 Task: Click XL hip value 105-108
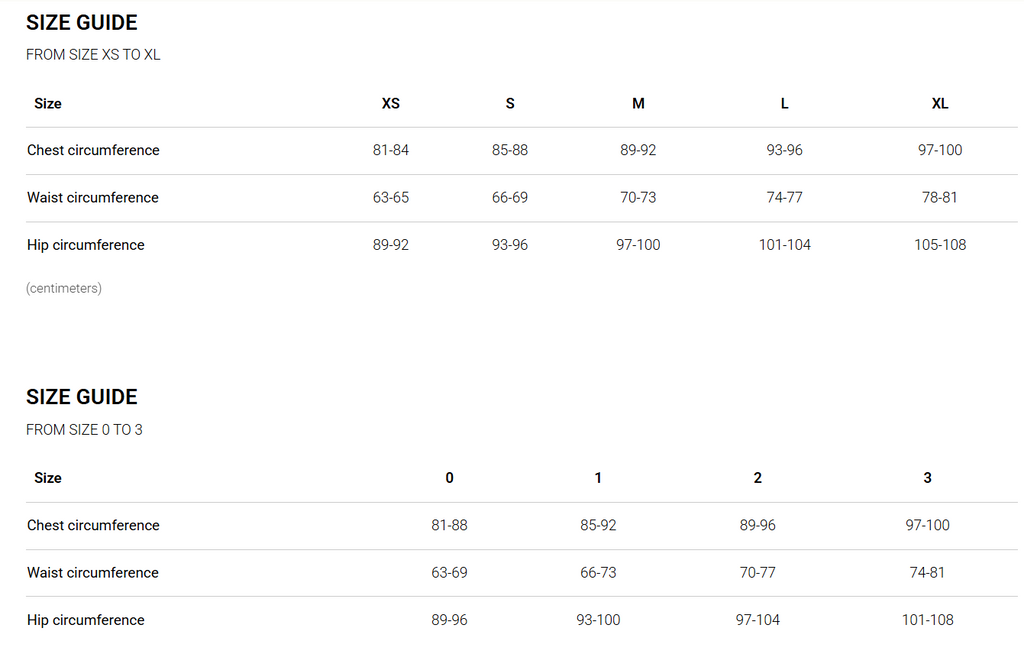point(939,245)
